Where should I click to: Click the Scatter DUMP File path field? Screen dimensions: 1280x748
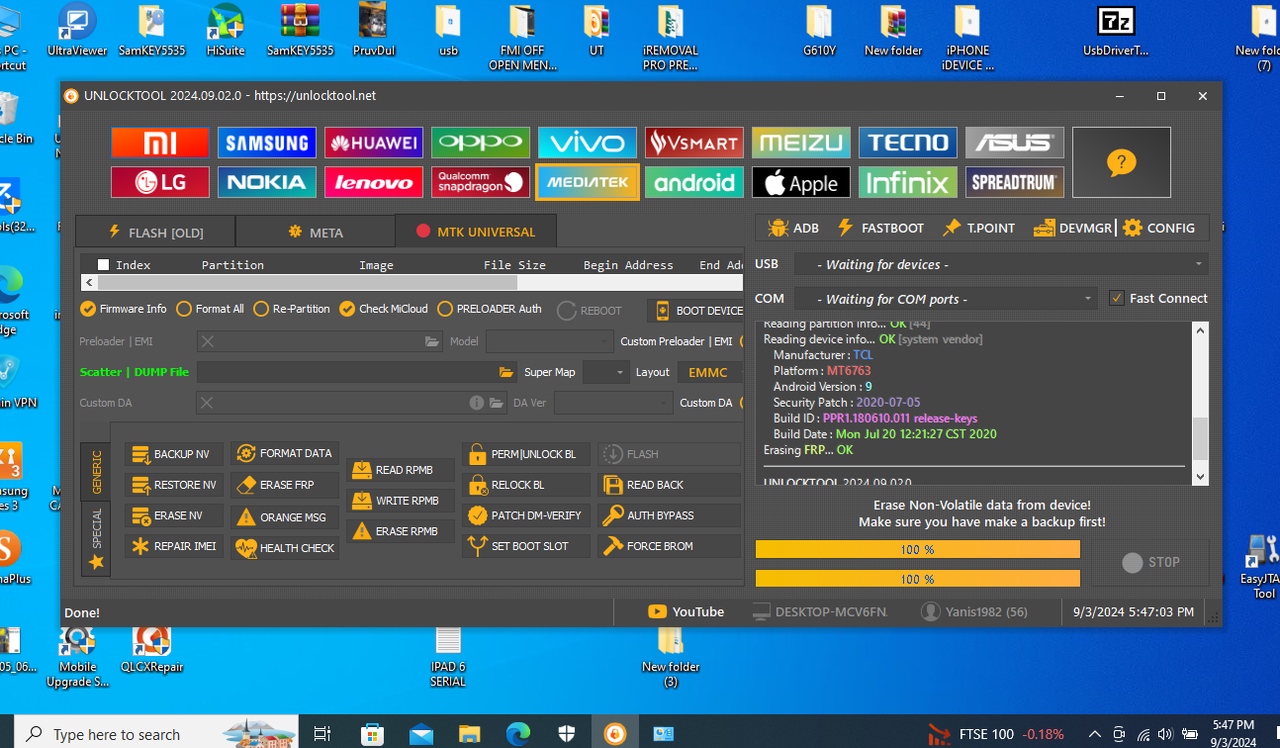tap(347, 372)
